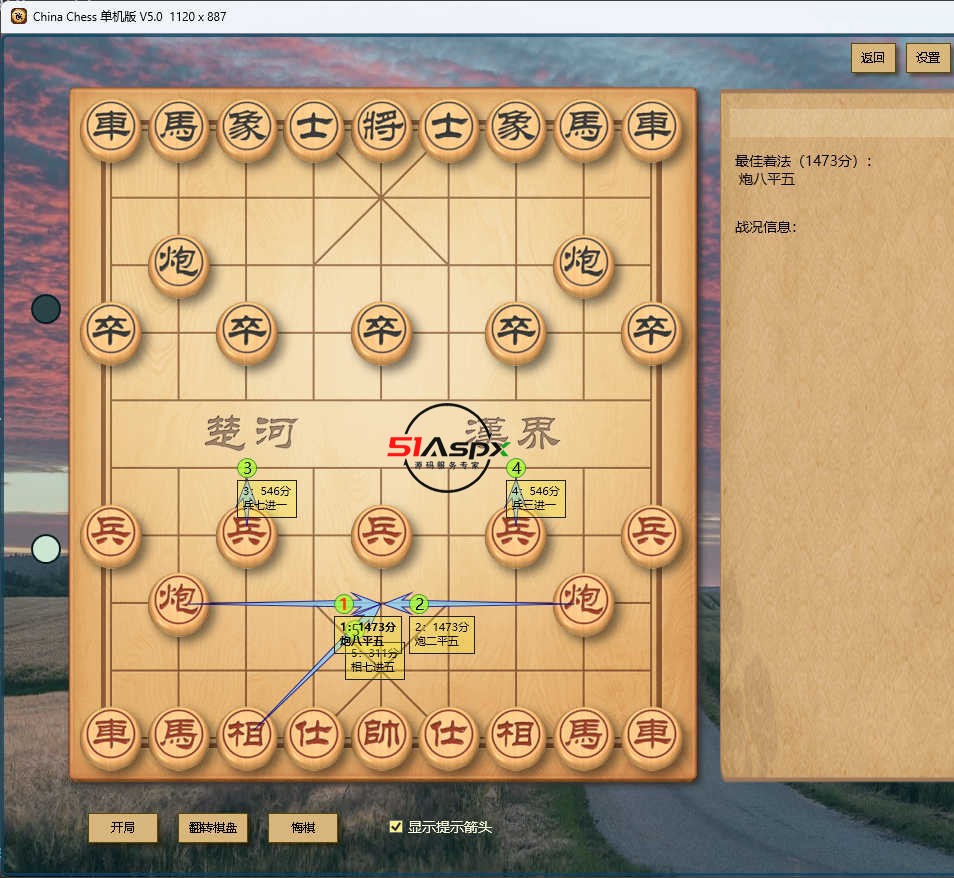Pick the leftmost black 卒 soldier
This screenshot has height=878, width=954.
coord(111,332)
